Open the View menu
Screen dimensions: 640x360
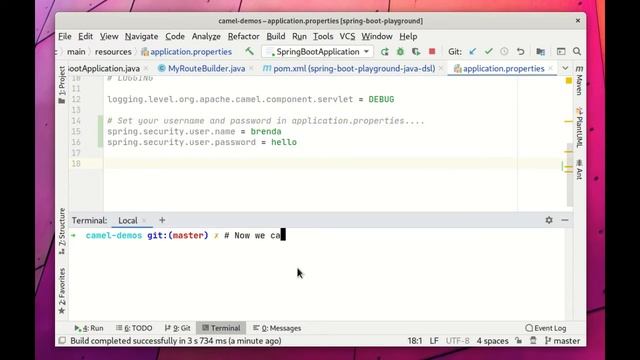(x=109, y=36)
